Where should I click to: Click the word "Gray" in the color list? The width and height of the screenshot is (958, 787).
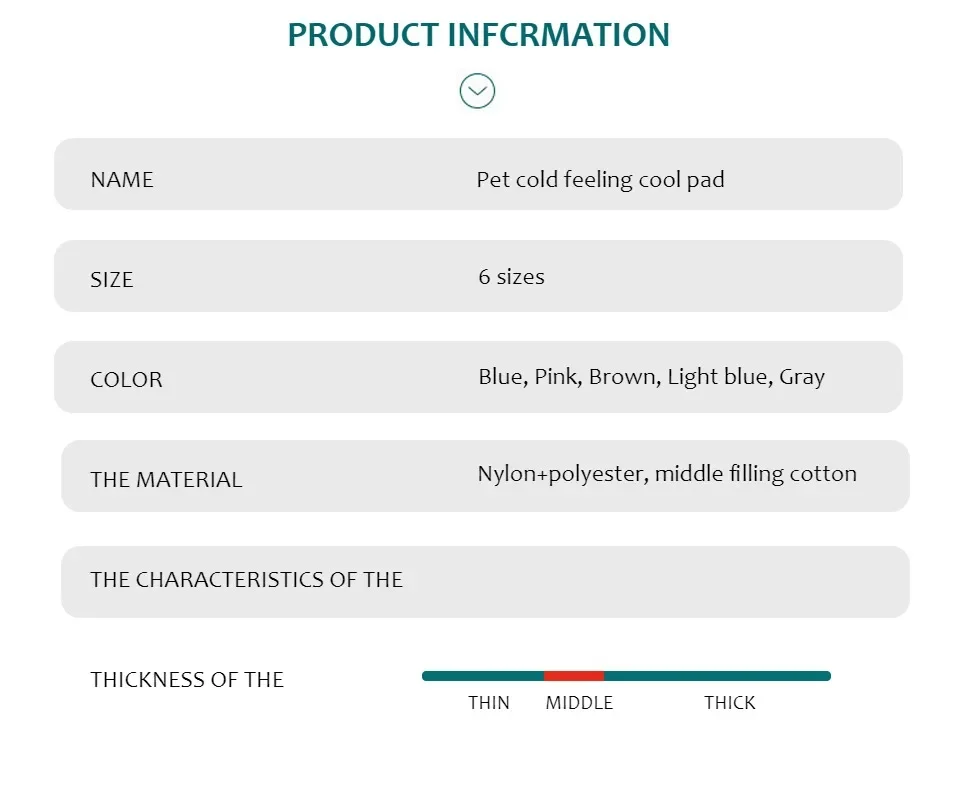802,377
